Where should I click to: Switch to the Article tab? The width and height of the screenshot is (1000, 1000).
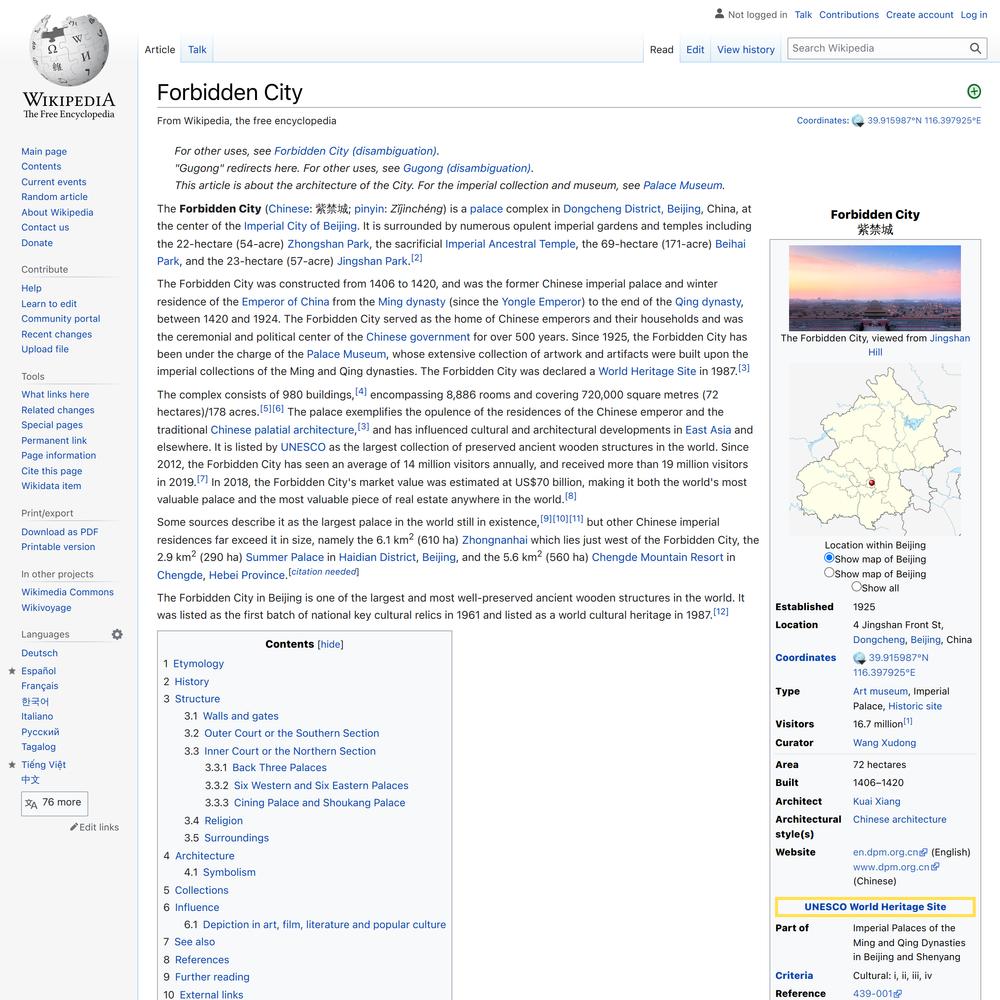pyautogui.click(x=159, y=50)
